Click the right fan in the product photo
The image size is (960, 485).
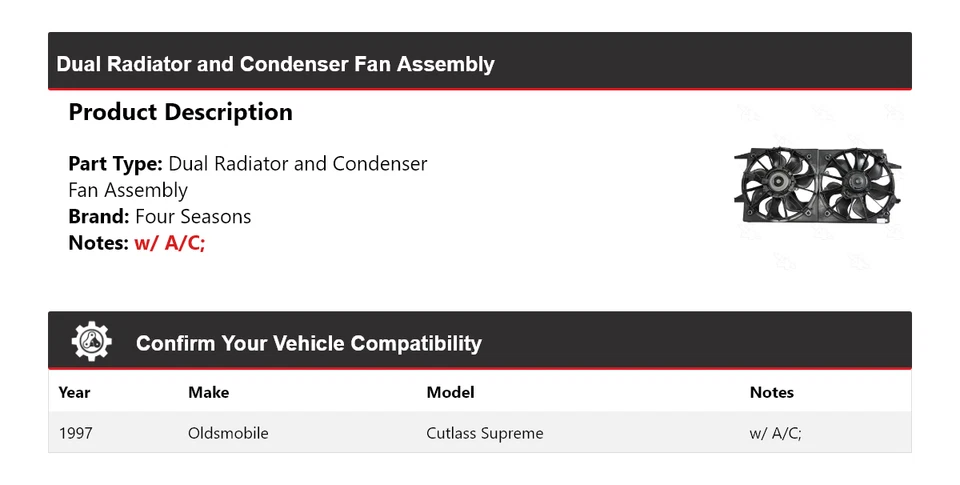pyautogui.click(x=856, y=183)
